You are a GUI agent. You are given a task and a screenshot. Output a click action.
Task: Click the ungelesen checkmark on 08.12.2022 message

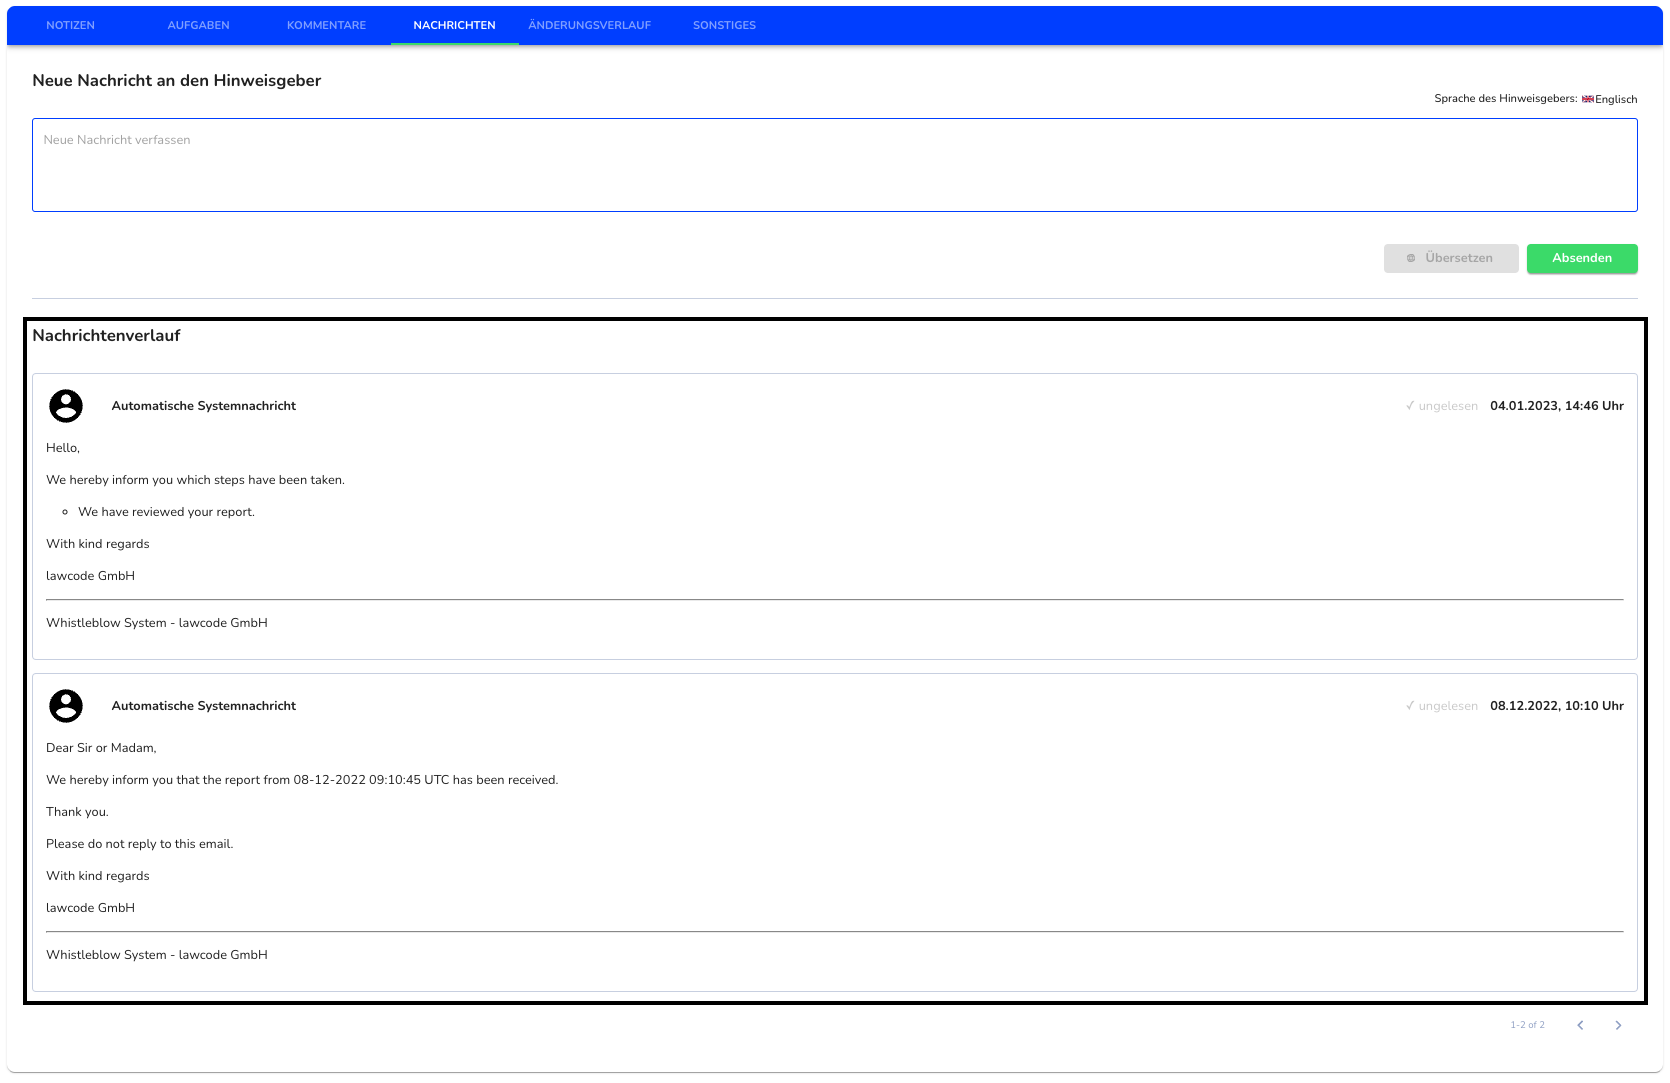click(x=1410, y=706)
